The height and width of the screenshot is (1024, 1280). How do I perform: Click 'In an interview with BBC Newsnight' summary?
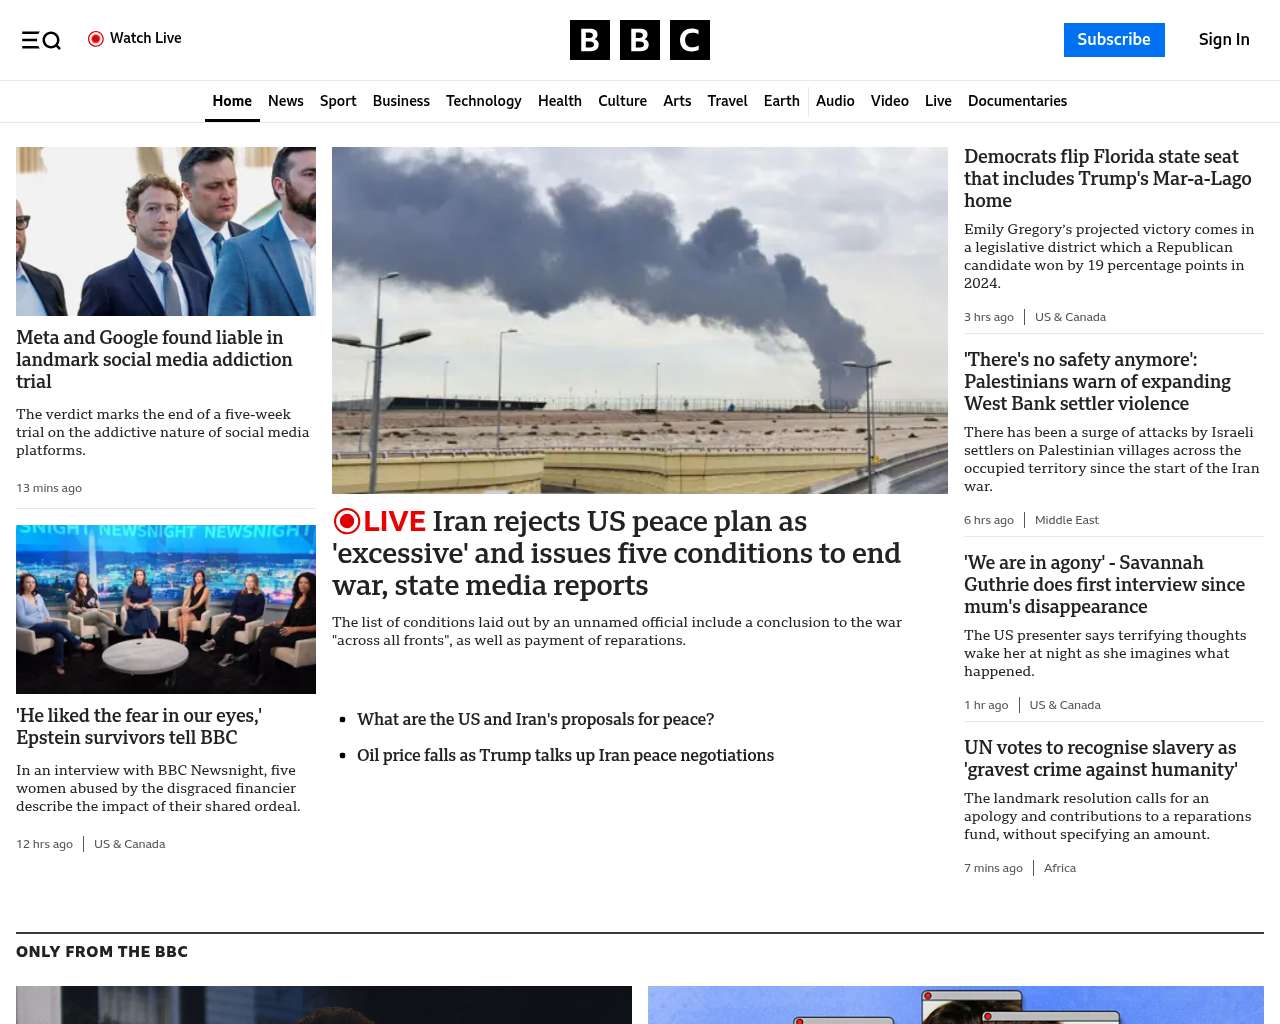158,788
